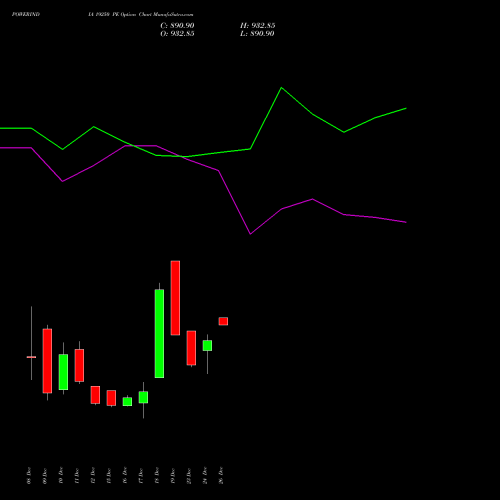Screen dimensions: 500x500
Task: Click the green indicator line's highest peak
Action: (x=281, y=88)
